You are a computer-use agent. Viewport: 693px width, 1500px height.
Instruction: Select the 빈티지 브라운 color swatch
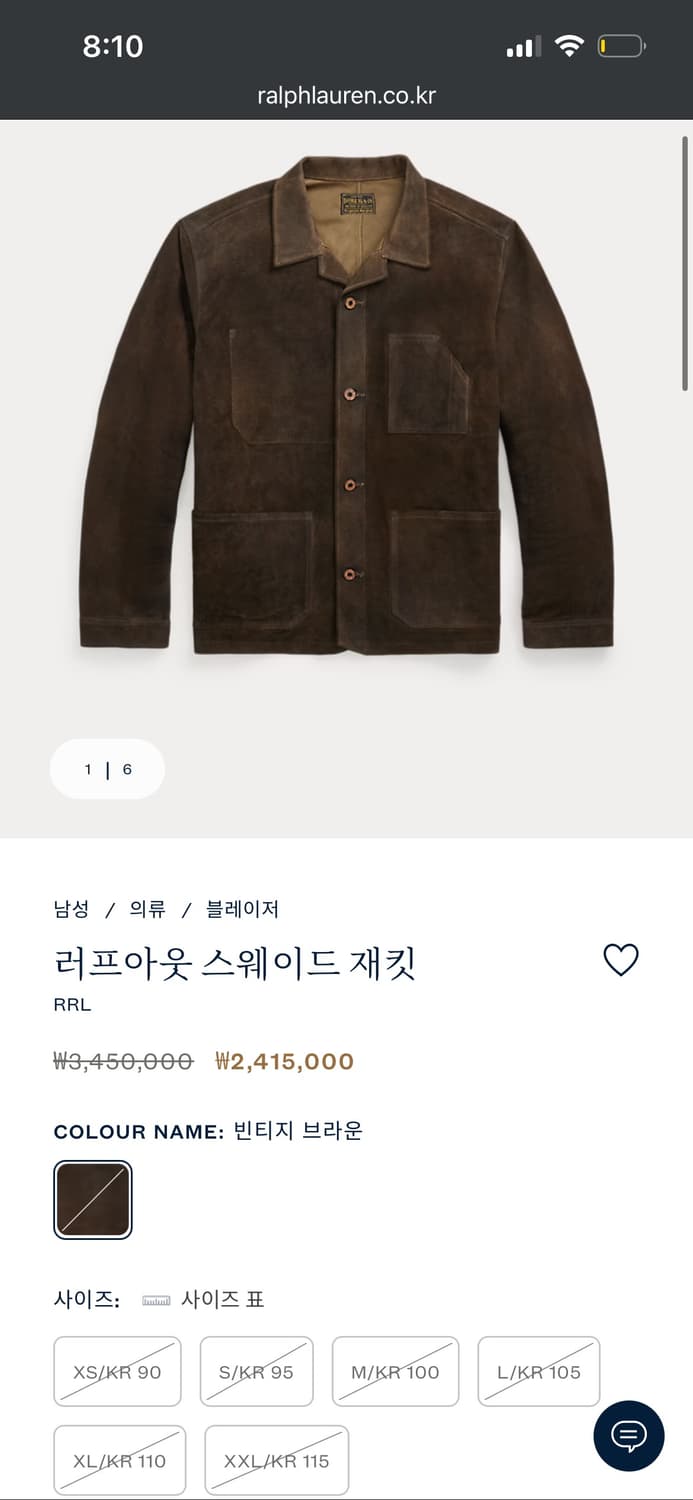[x=92, y=1199]
